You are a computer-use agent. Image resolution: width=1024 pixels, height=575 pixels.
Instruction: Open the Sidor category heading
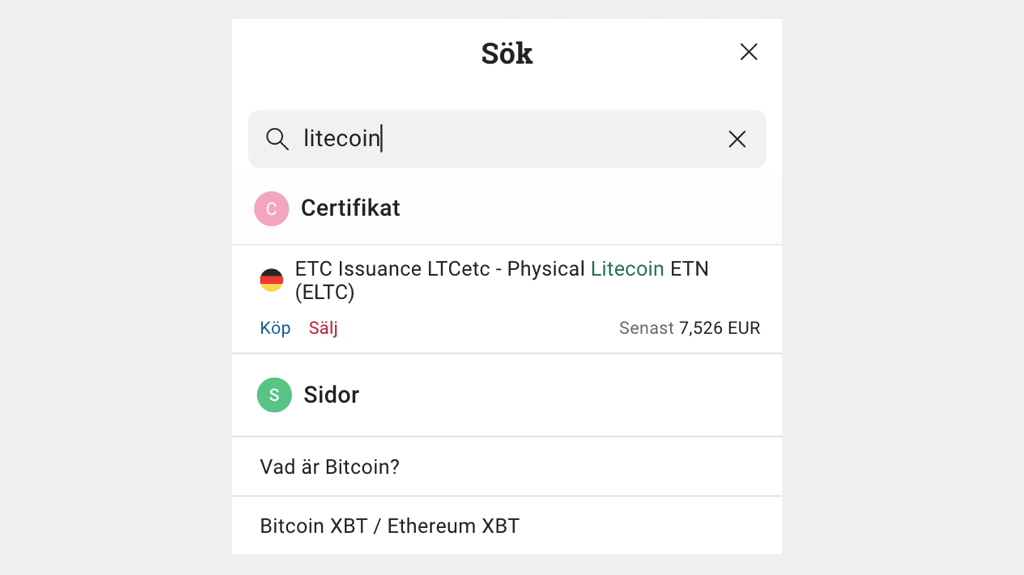[x=331, y=395]
